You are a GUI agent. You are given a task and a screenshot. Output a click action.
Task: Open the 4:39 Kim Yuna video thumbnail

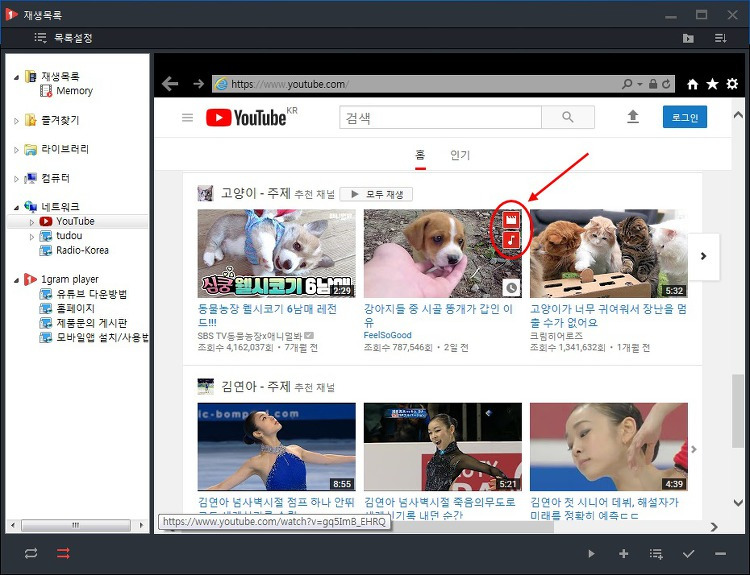[x=608, y=447]
